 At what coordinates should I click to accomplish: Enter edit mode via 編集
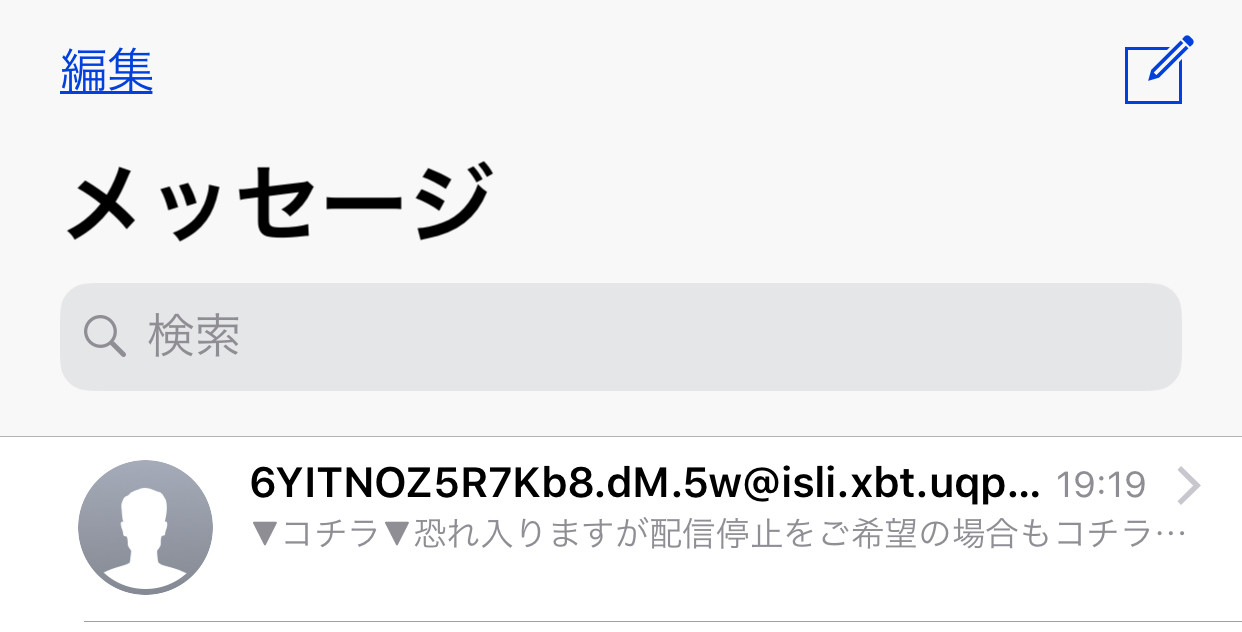(x=106, y=71)
